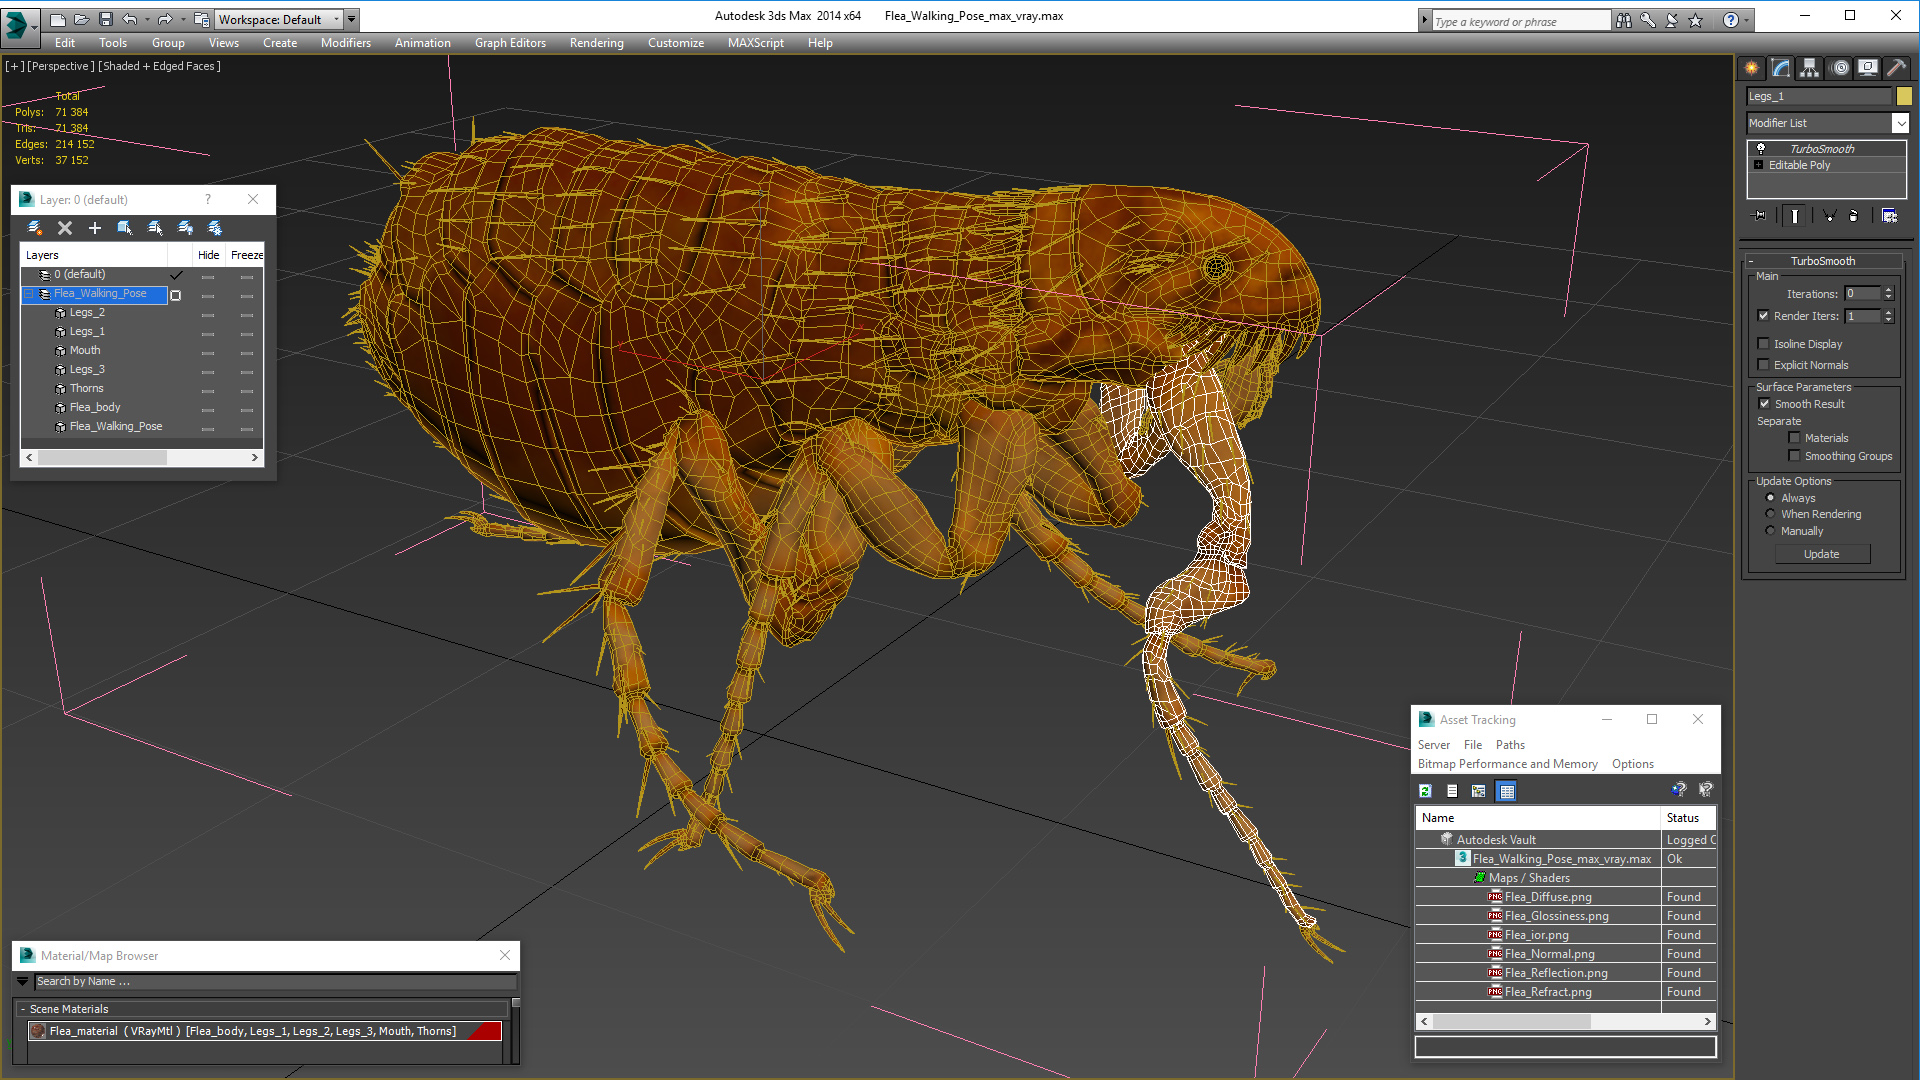Expand the Flea_Walking_Pose layer tree
This screenshot has width=1920, height=1080.
pyautogui.click(x=29, y=293)
